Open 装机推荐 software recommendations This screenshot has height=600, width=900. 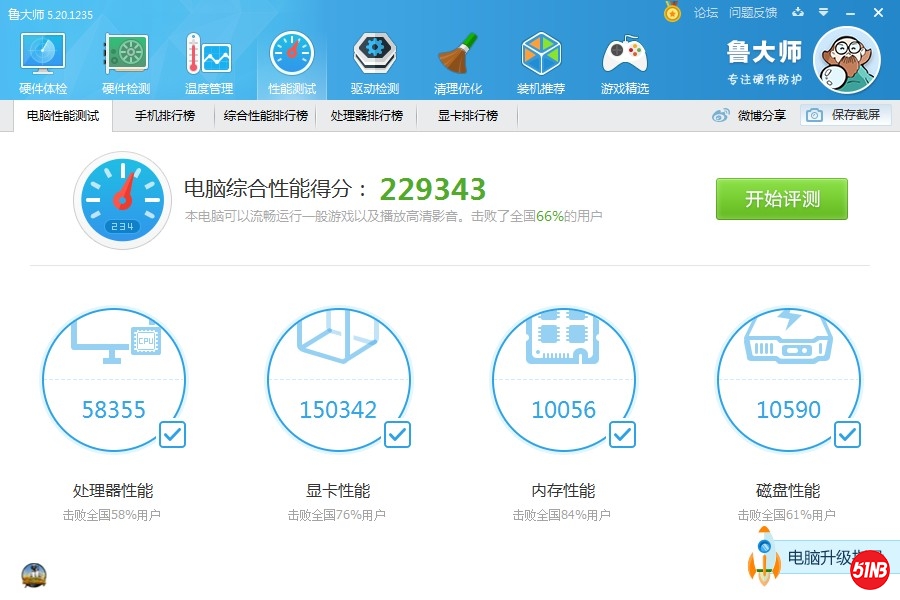point(541,63)
